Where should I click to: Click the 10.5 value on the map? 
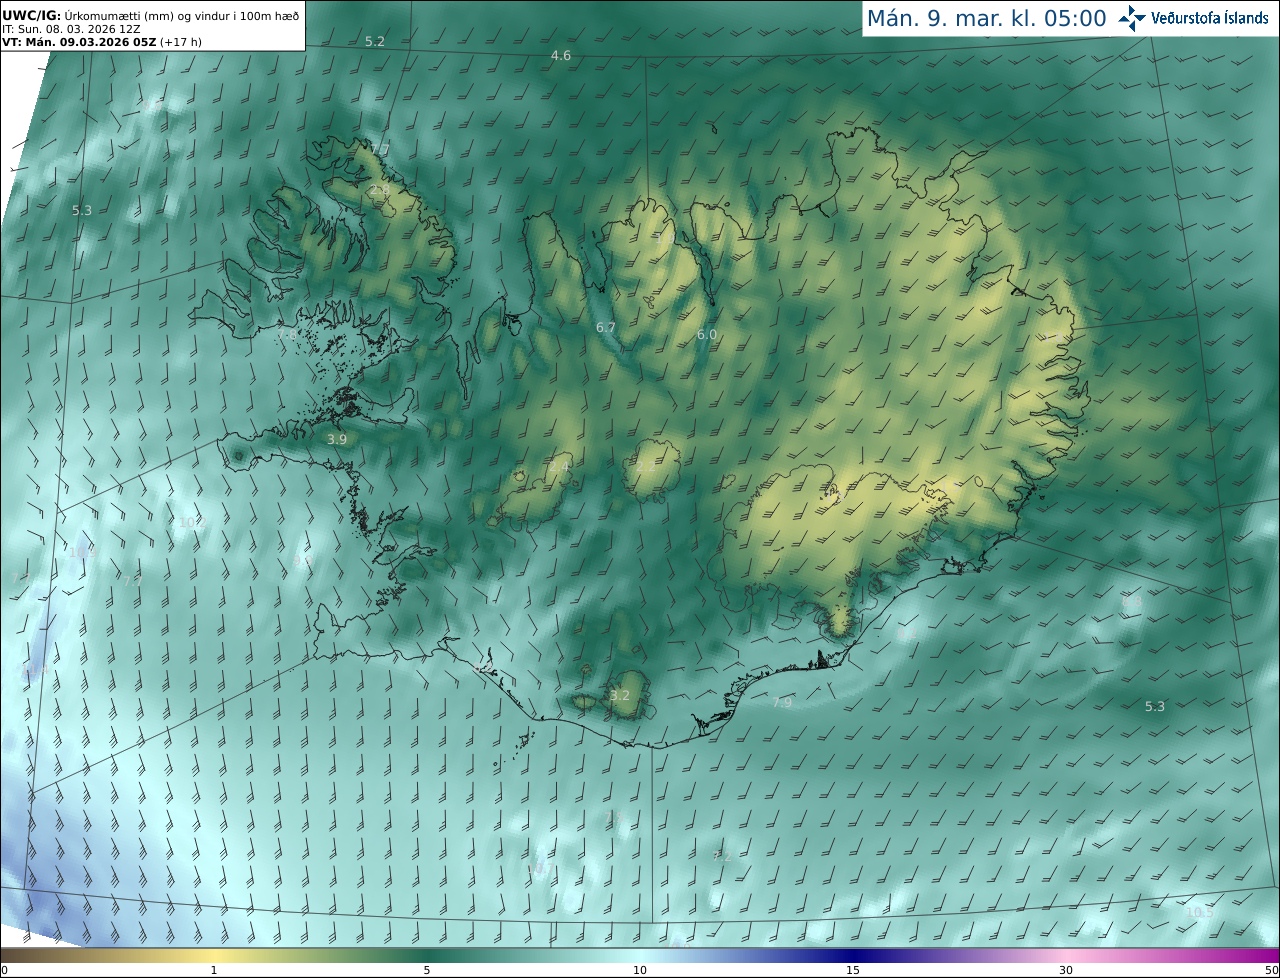click(1199, 912)
